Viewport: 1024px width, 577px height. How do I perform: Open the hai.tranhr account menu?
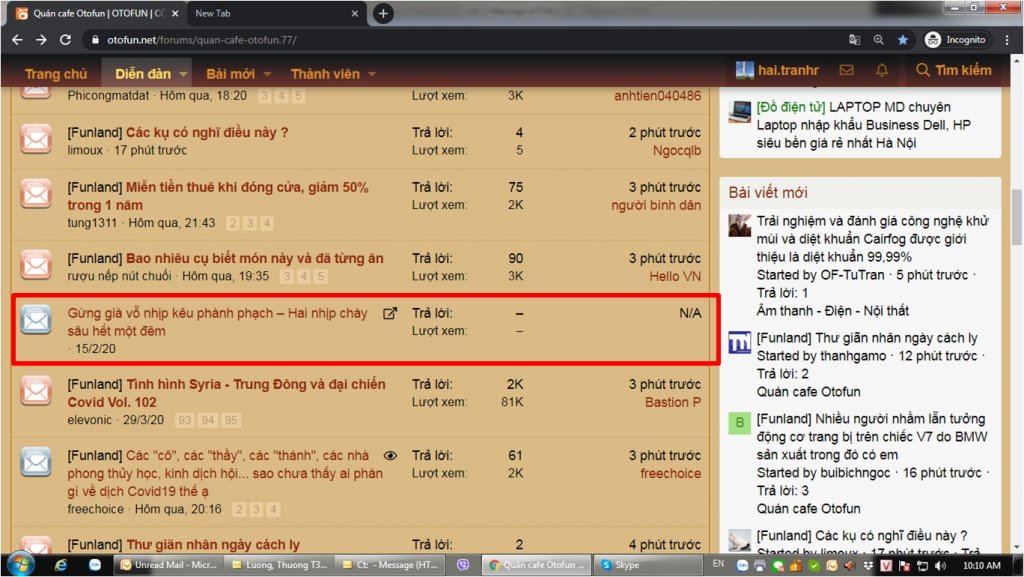(777, 70)
